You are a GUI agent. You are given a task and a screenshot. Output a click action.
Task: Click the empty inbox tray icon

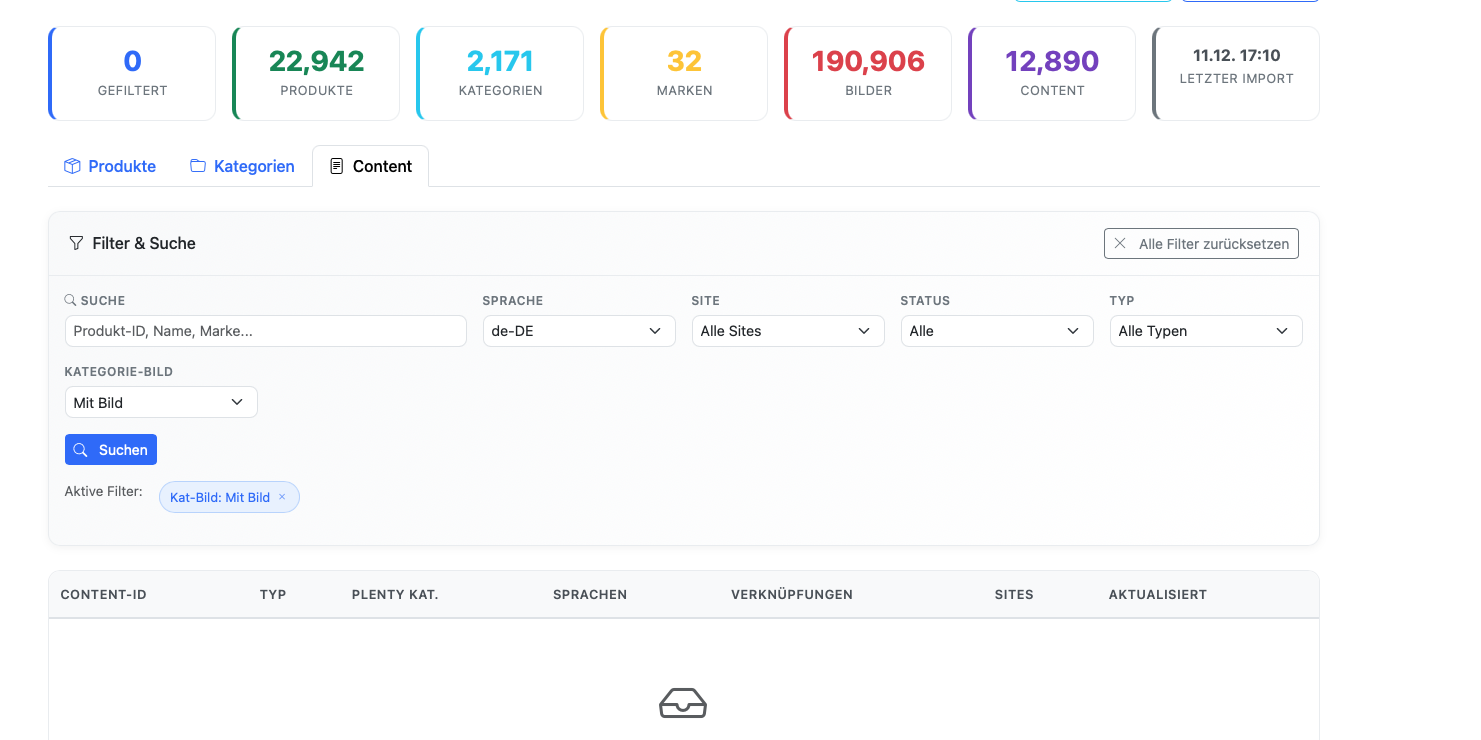click(683, 703)
